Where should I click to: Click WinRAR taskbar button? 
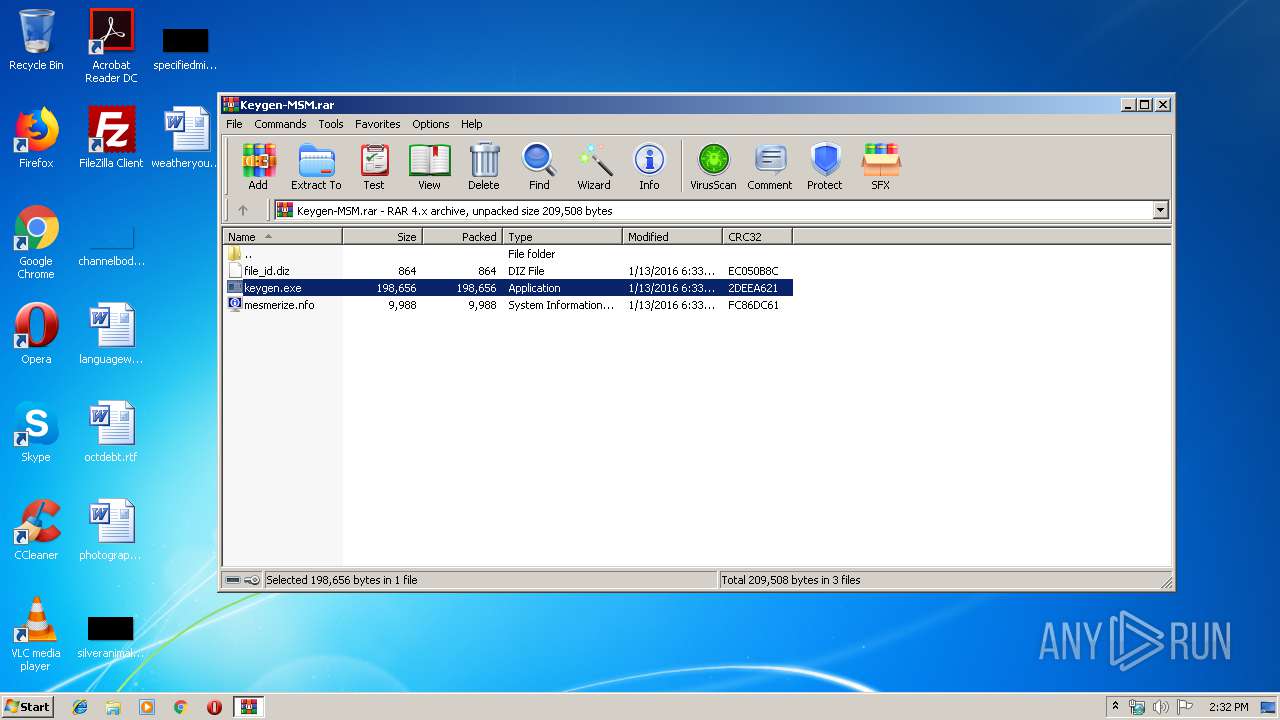(x=249, y=707)
